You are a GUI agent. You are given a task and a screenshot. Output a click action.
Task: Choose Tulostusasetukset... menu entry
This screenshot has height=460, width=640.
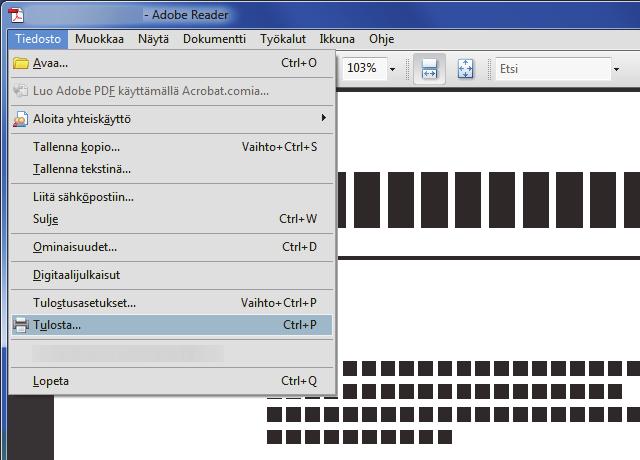click(172, 303)
